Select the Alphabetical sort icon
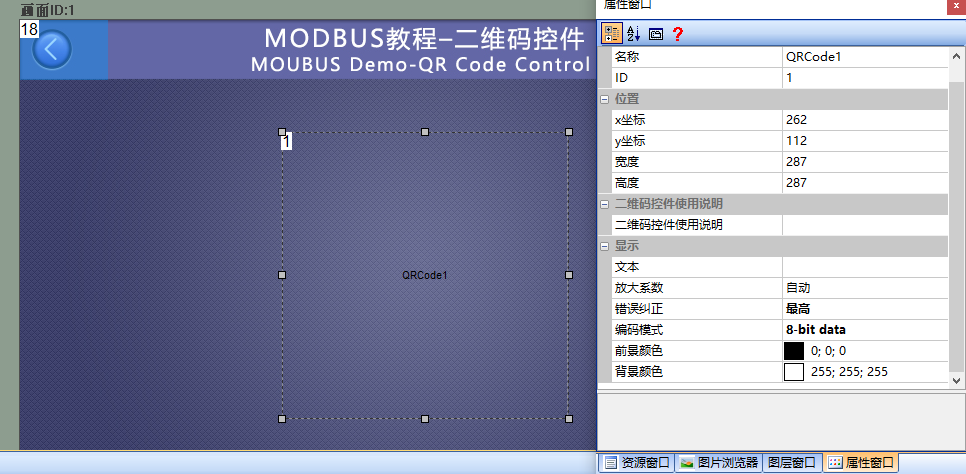 (633, 34)
